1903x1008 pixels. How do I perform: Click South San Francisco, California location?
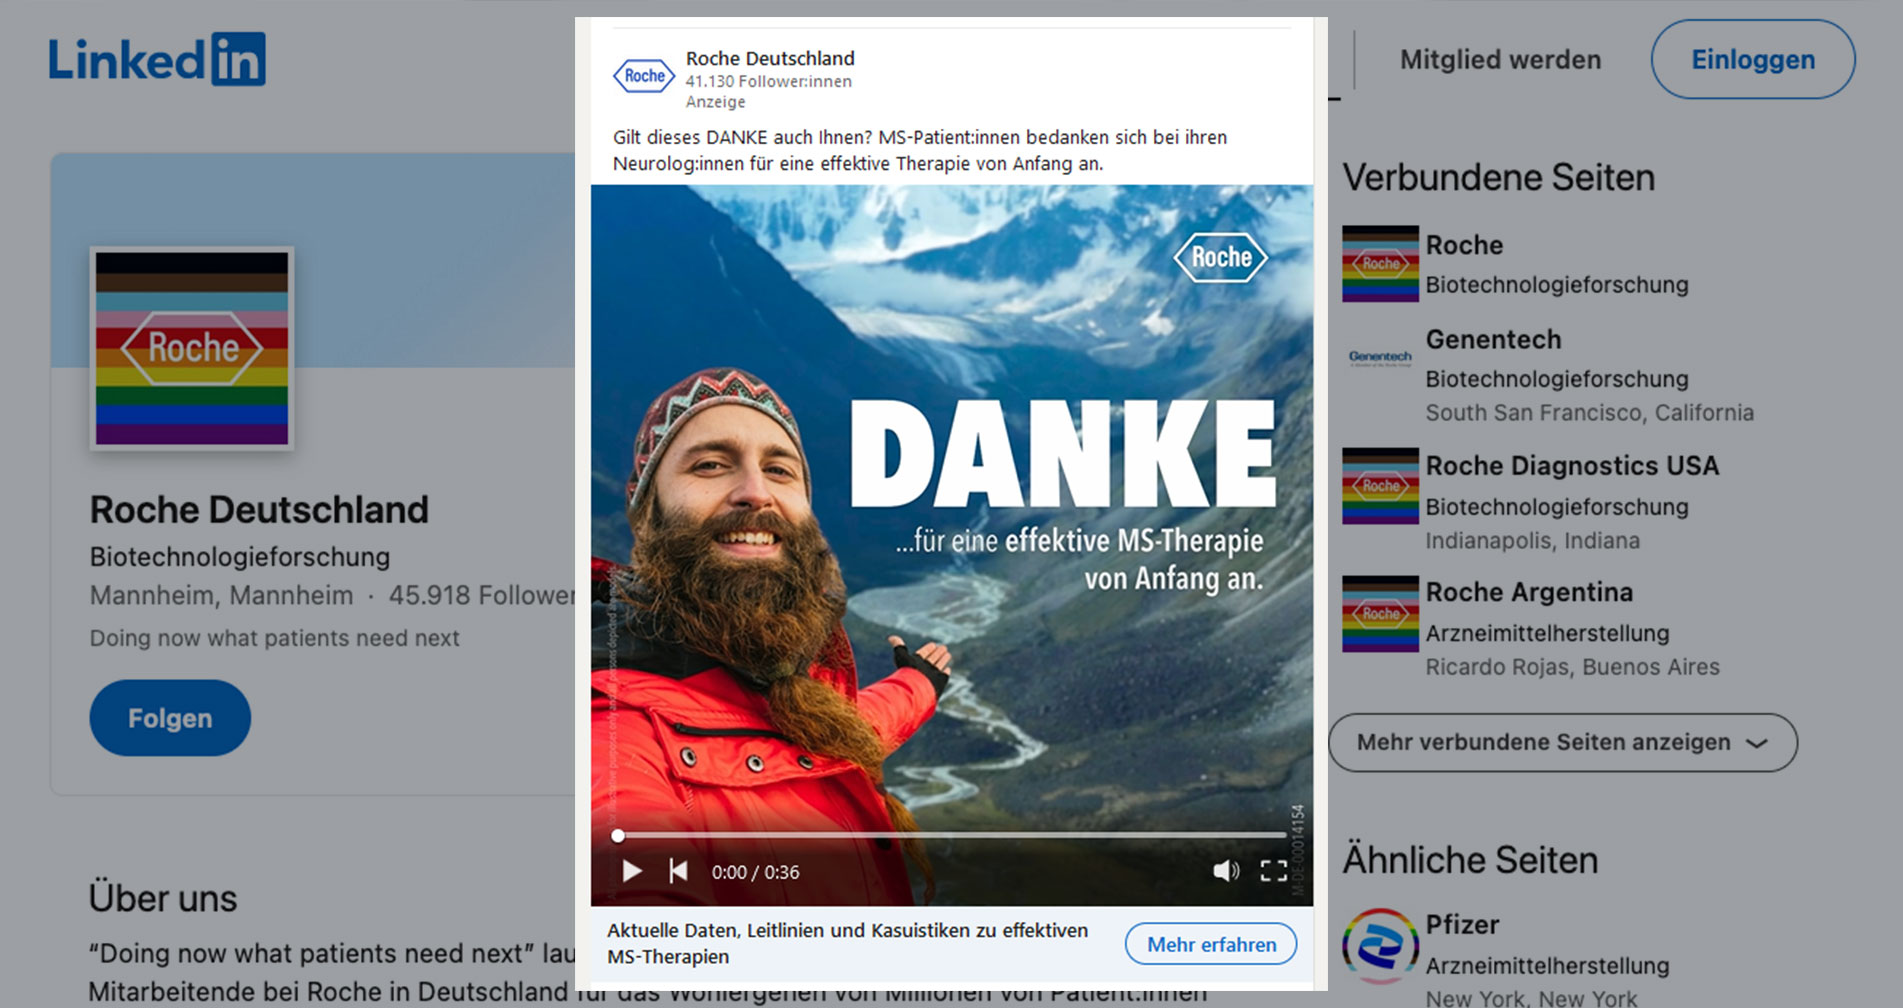(x=1589, y=413)
